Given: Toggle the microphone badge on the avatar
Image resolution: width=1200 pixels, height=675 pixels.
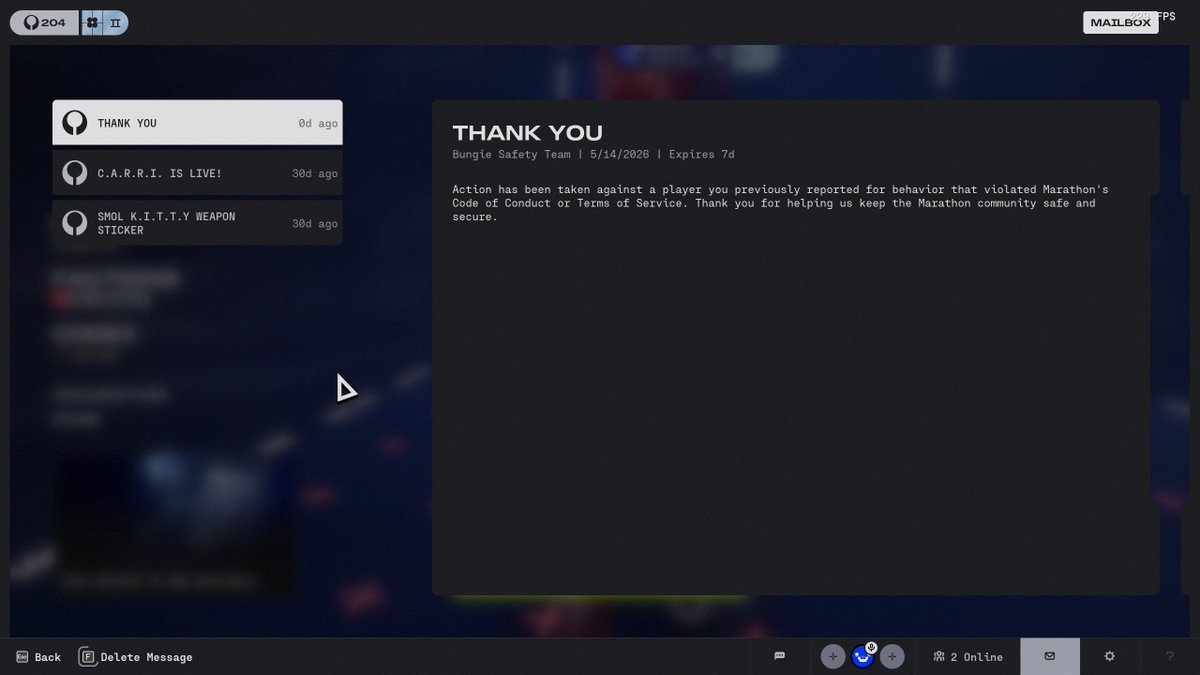Looking at the screenshot, I should 872,648.
